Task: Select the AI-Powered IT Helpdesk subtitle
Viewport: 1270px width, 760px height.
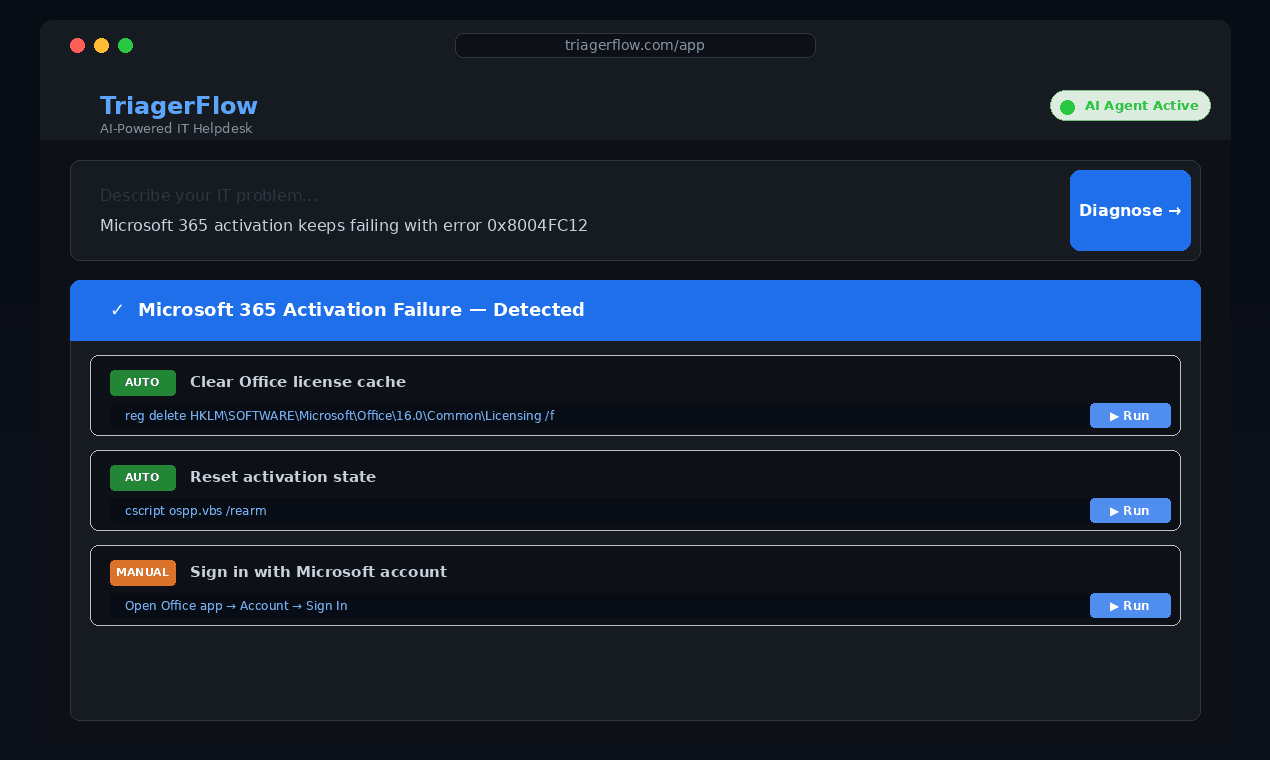Action: tap(176, 128)
